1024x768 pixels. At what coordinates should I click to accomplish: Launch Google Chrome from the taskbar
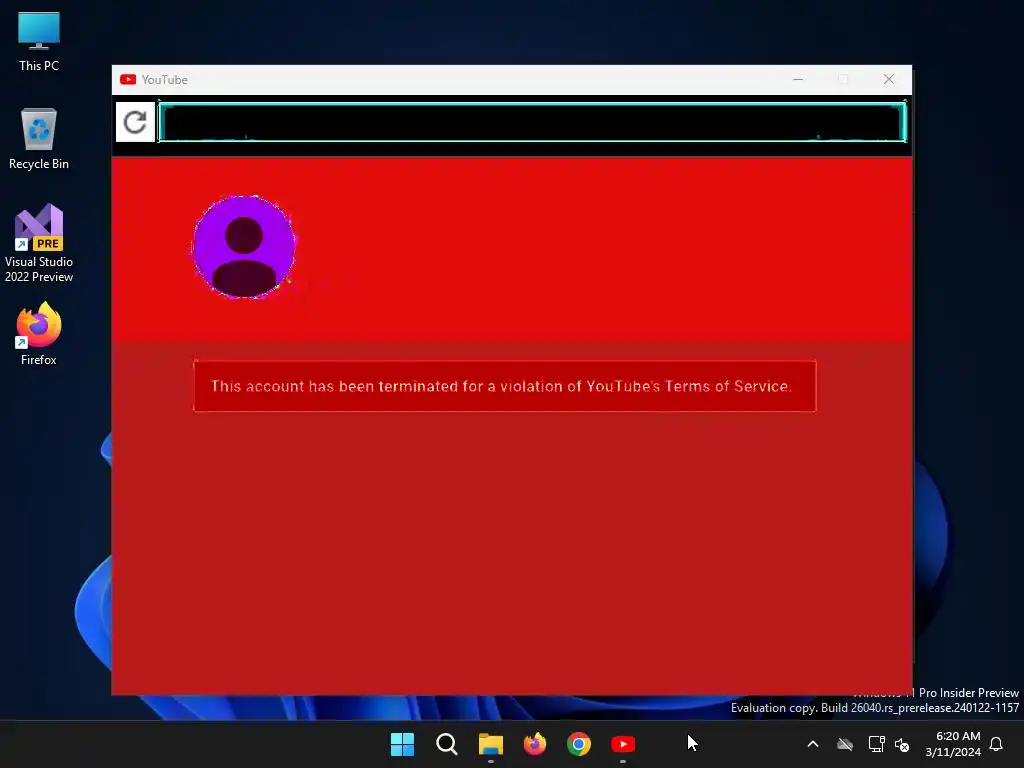pyautogui.click(x=579, y=744)
